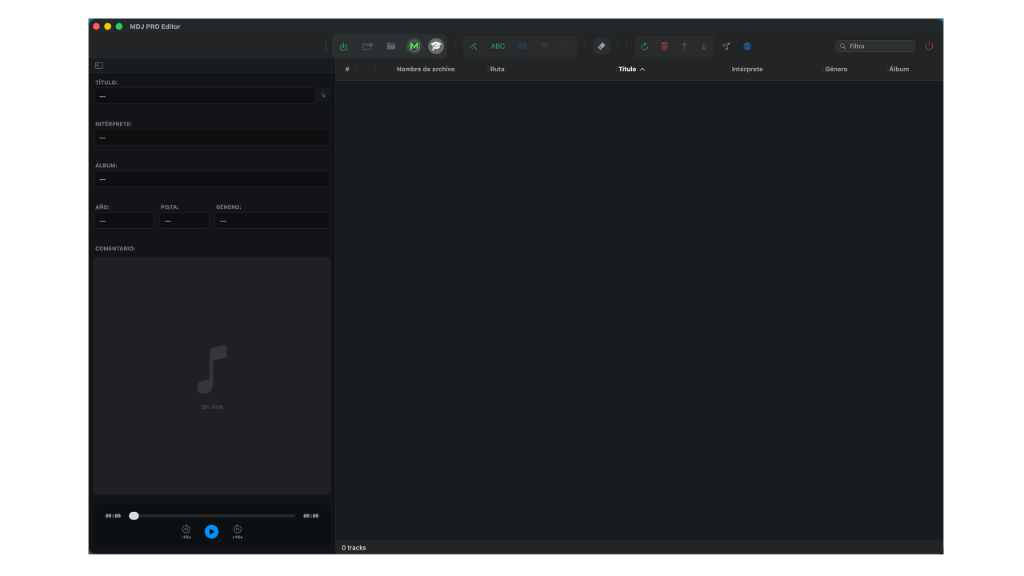Click the music note list icon
1024x576 pixels.
(x=726, y=46)
